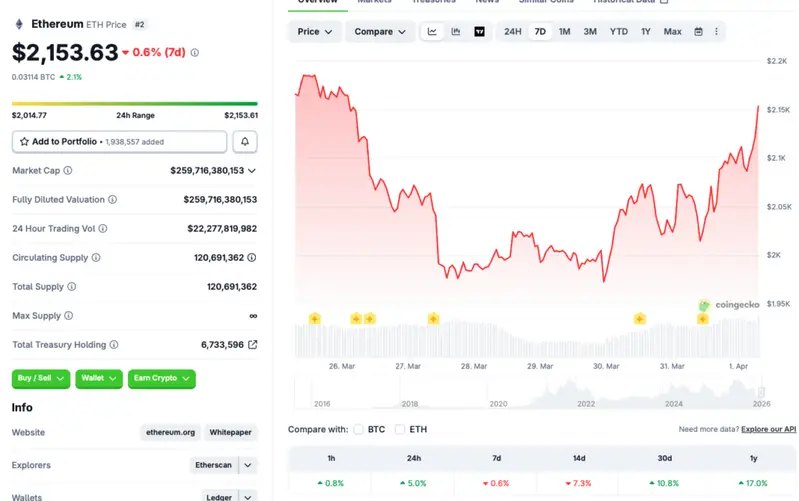The image size is (799, 501).
Task: Show Fully Diluted Valuation info icon
Action: pyautogui.click(x=113, y=199)
